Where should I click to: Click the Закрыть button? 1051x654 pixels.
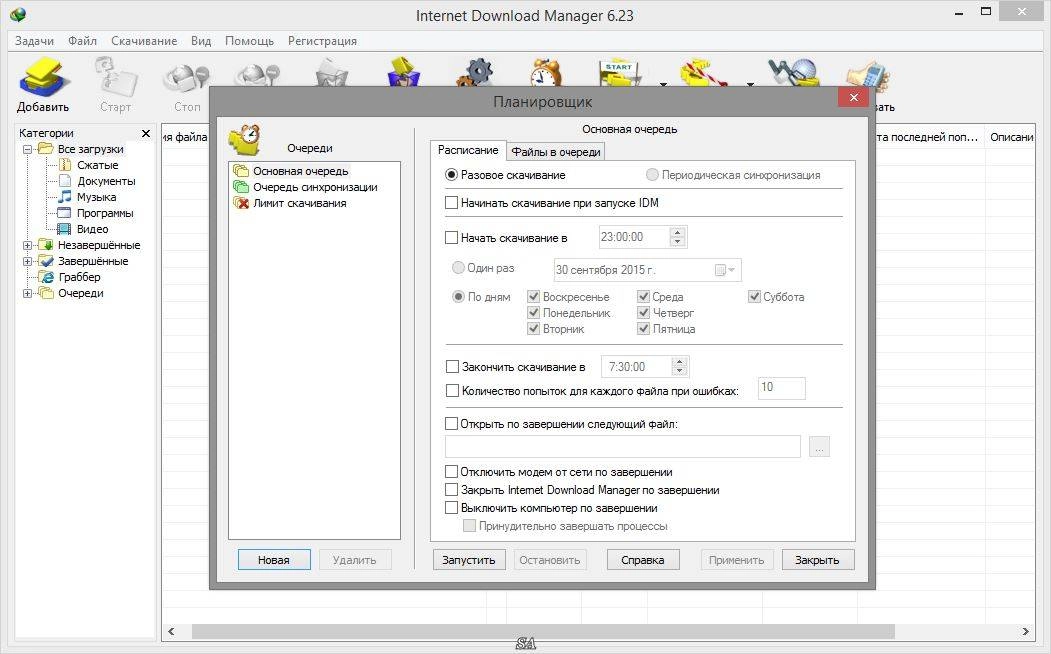tap(818, 560)
